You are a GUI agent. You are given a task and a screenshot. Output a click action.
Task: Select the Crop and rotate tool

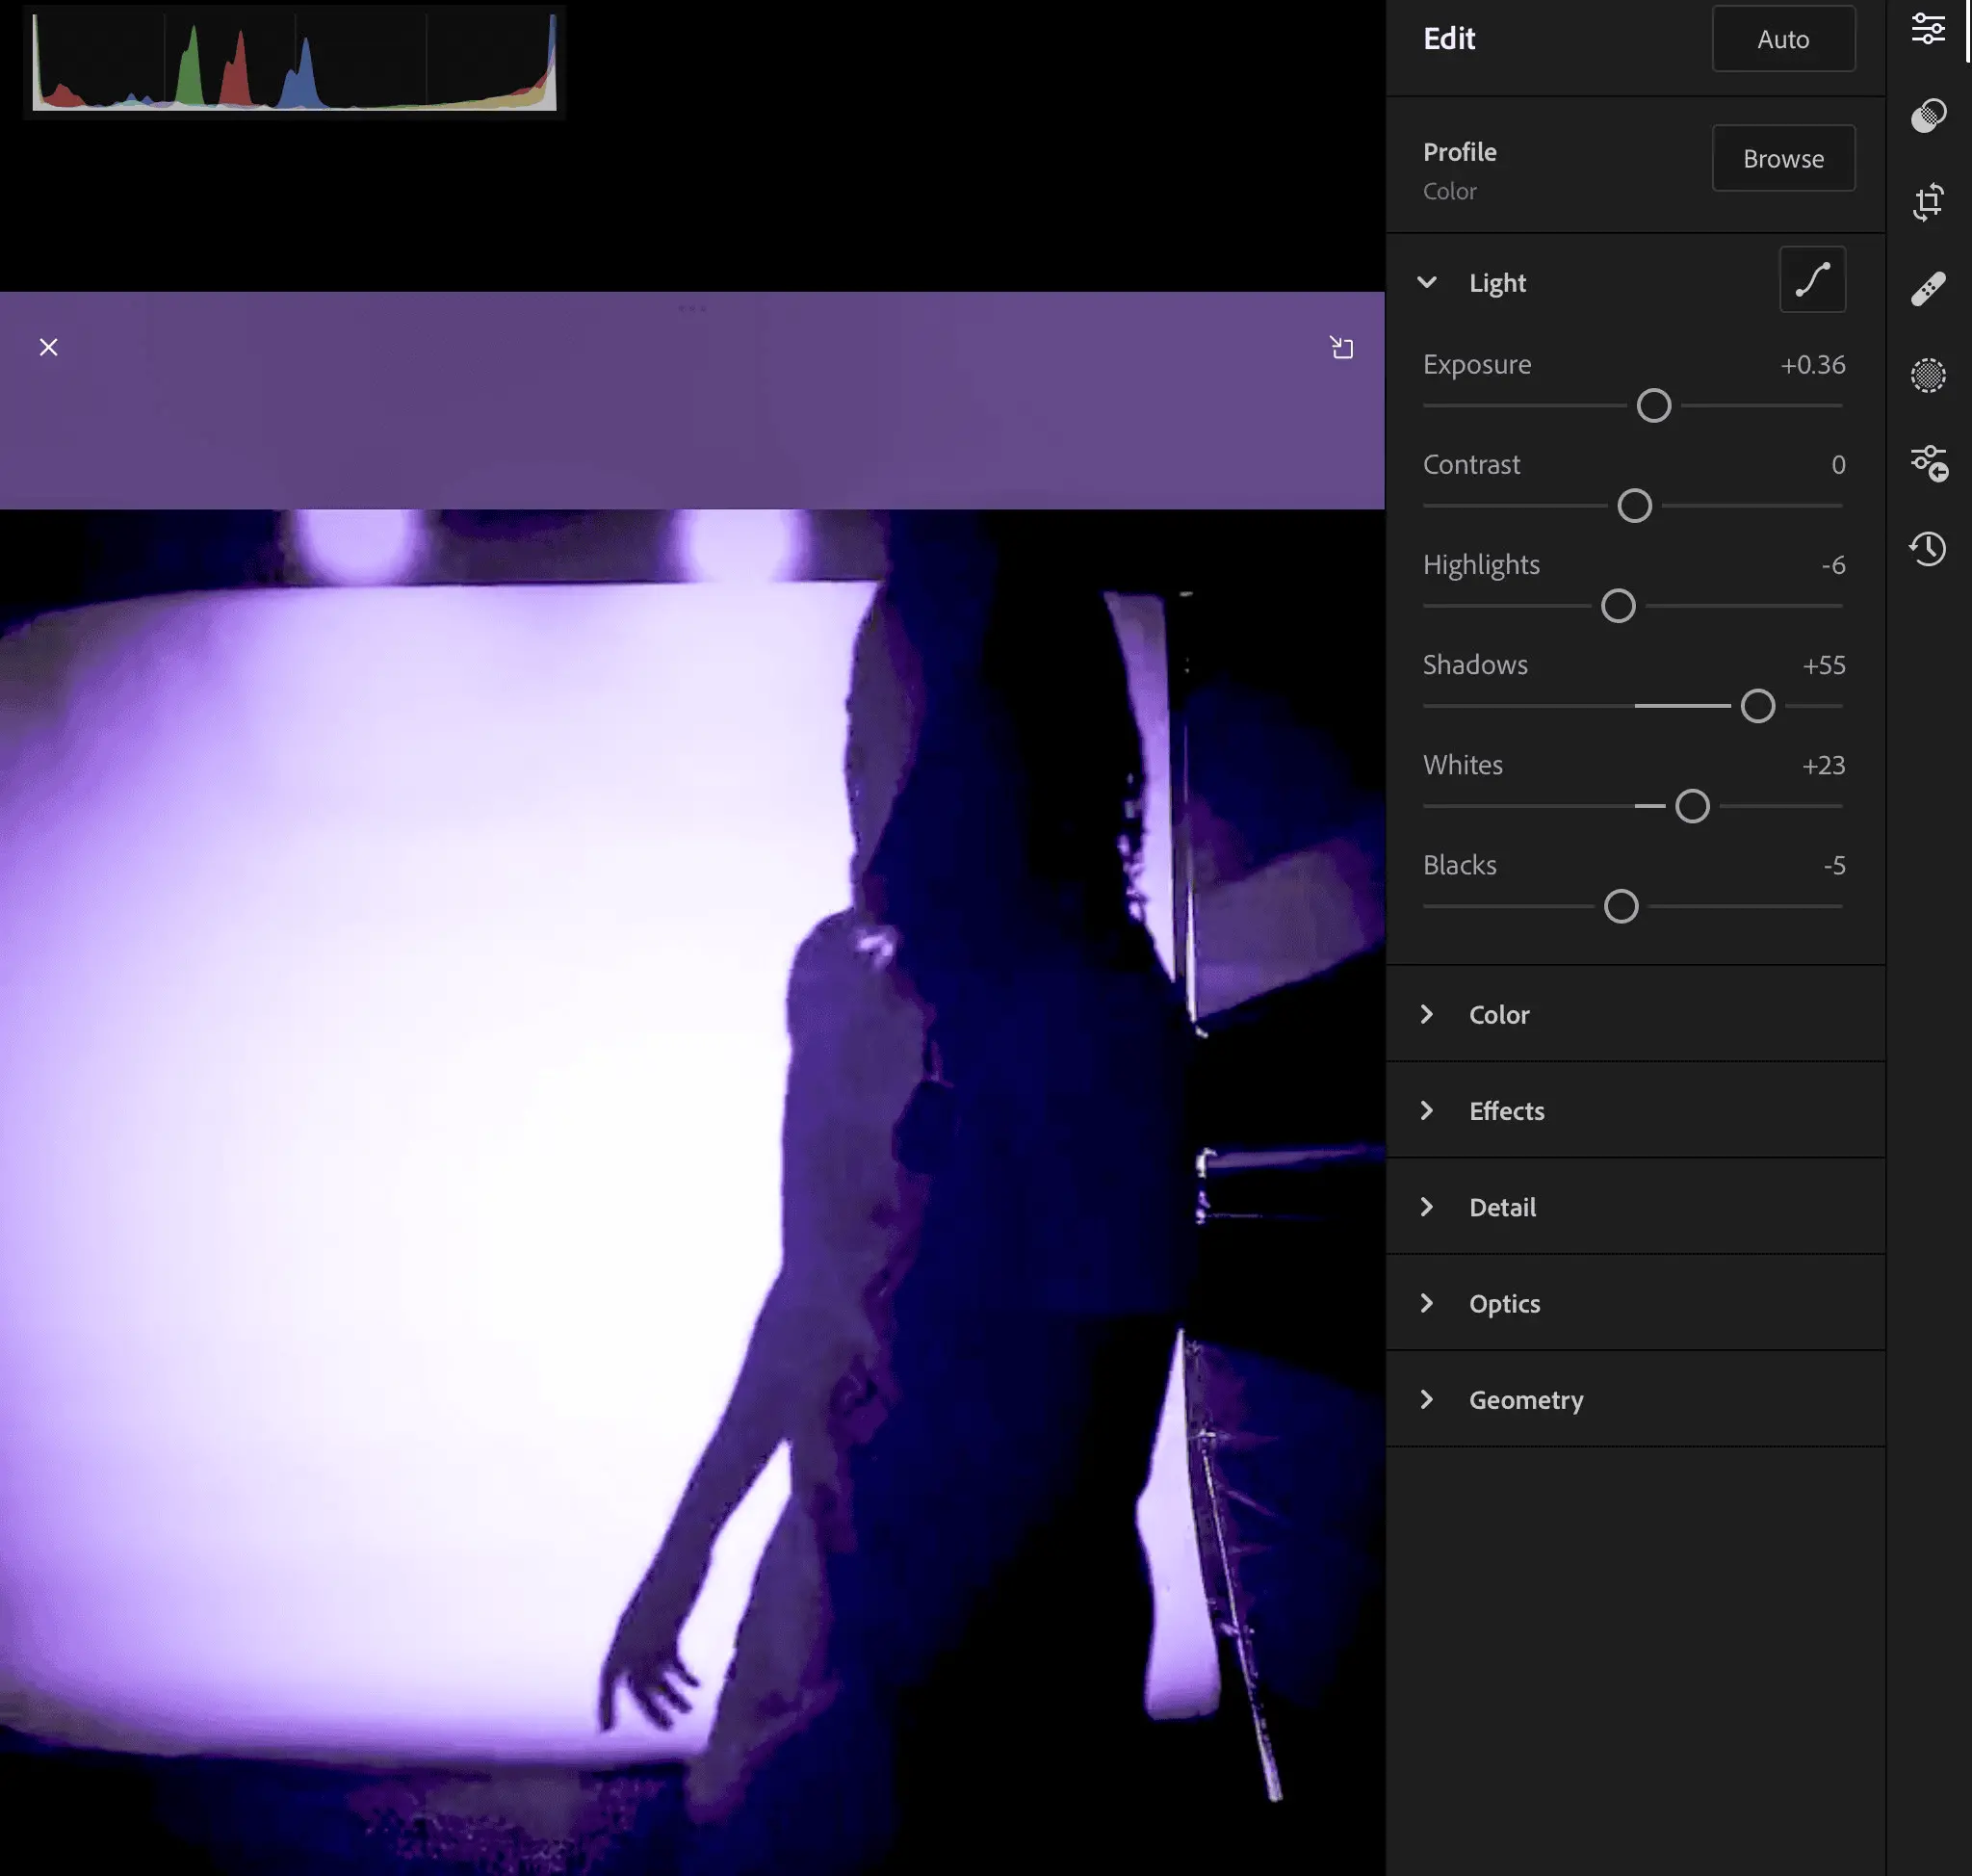pyautogui.click(x=1927, y=202)
